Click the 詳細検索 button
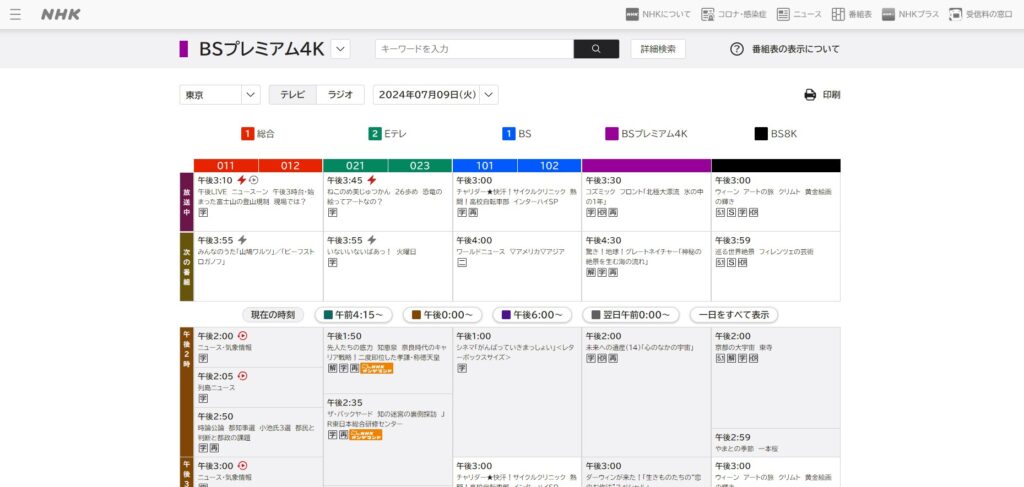The height and width of the screenshot is (487, 1024). pyautogui.click(x=658, y=49)
